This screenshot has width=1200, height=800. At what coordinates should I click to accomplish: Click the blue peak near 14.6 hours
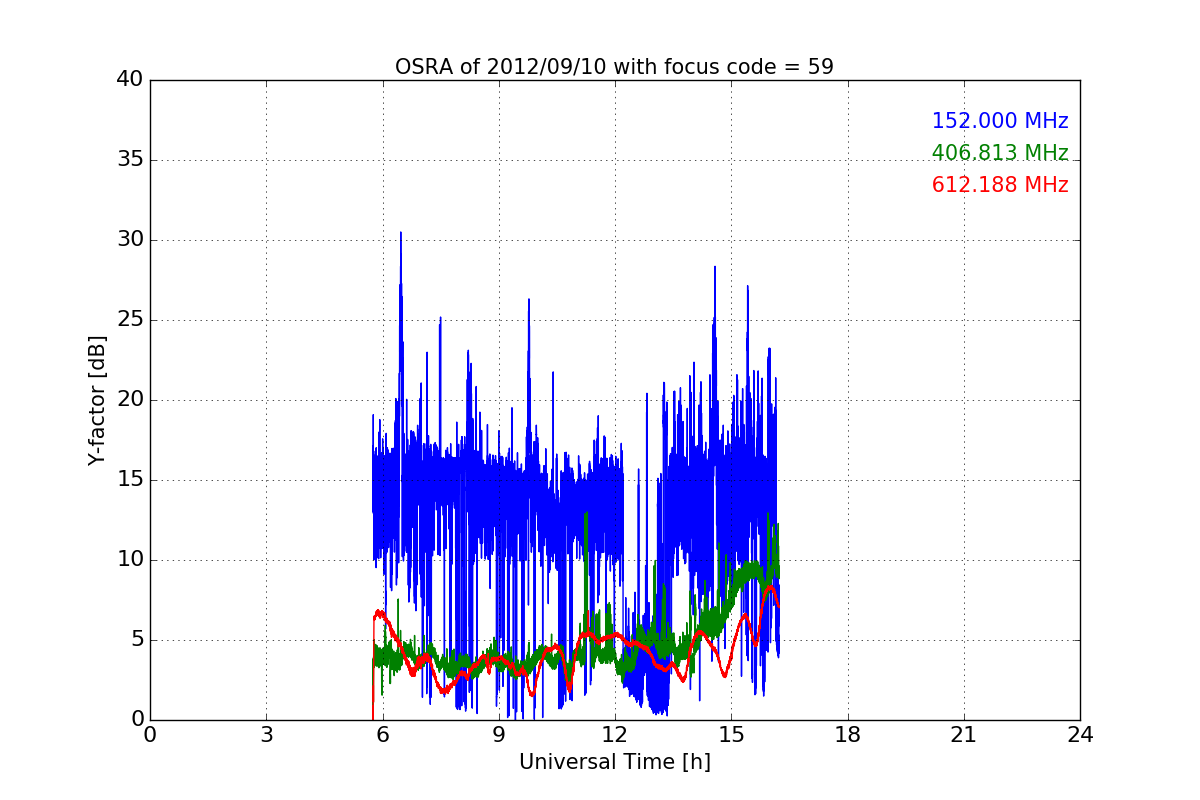(715, 270)
